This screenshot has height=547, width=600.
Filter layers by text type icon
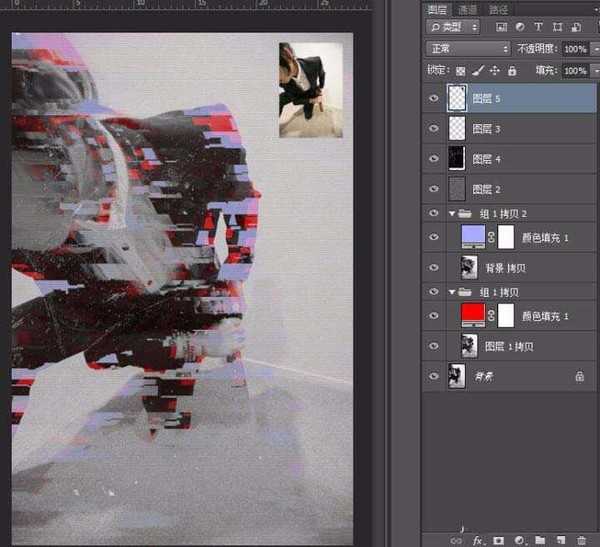click(x=539, y=26)
